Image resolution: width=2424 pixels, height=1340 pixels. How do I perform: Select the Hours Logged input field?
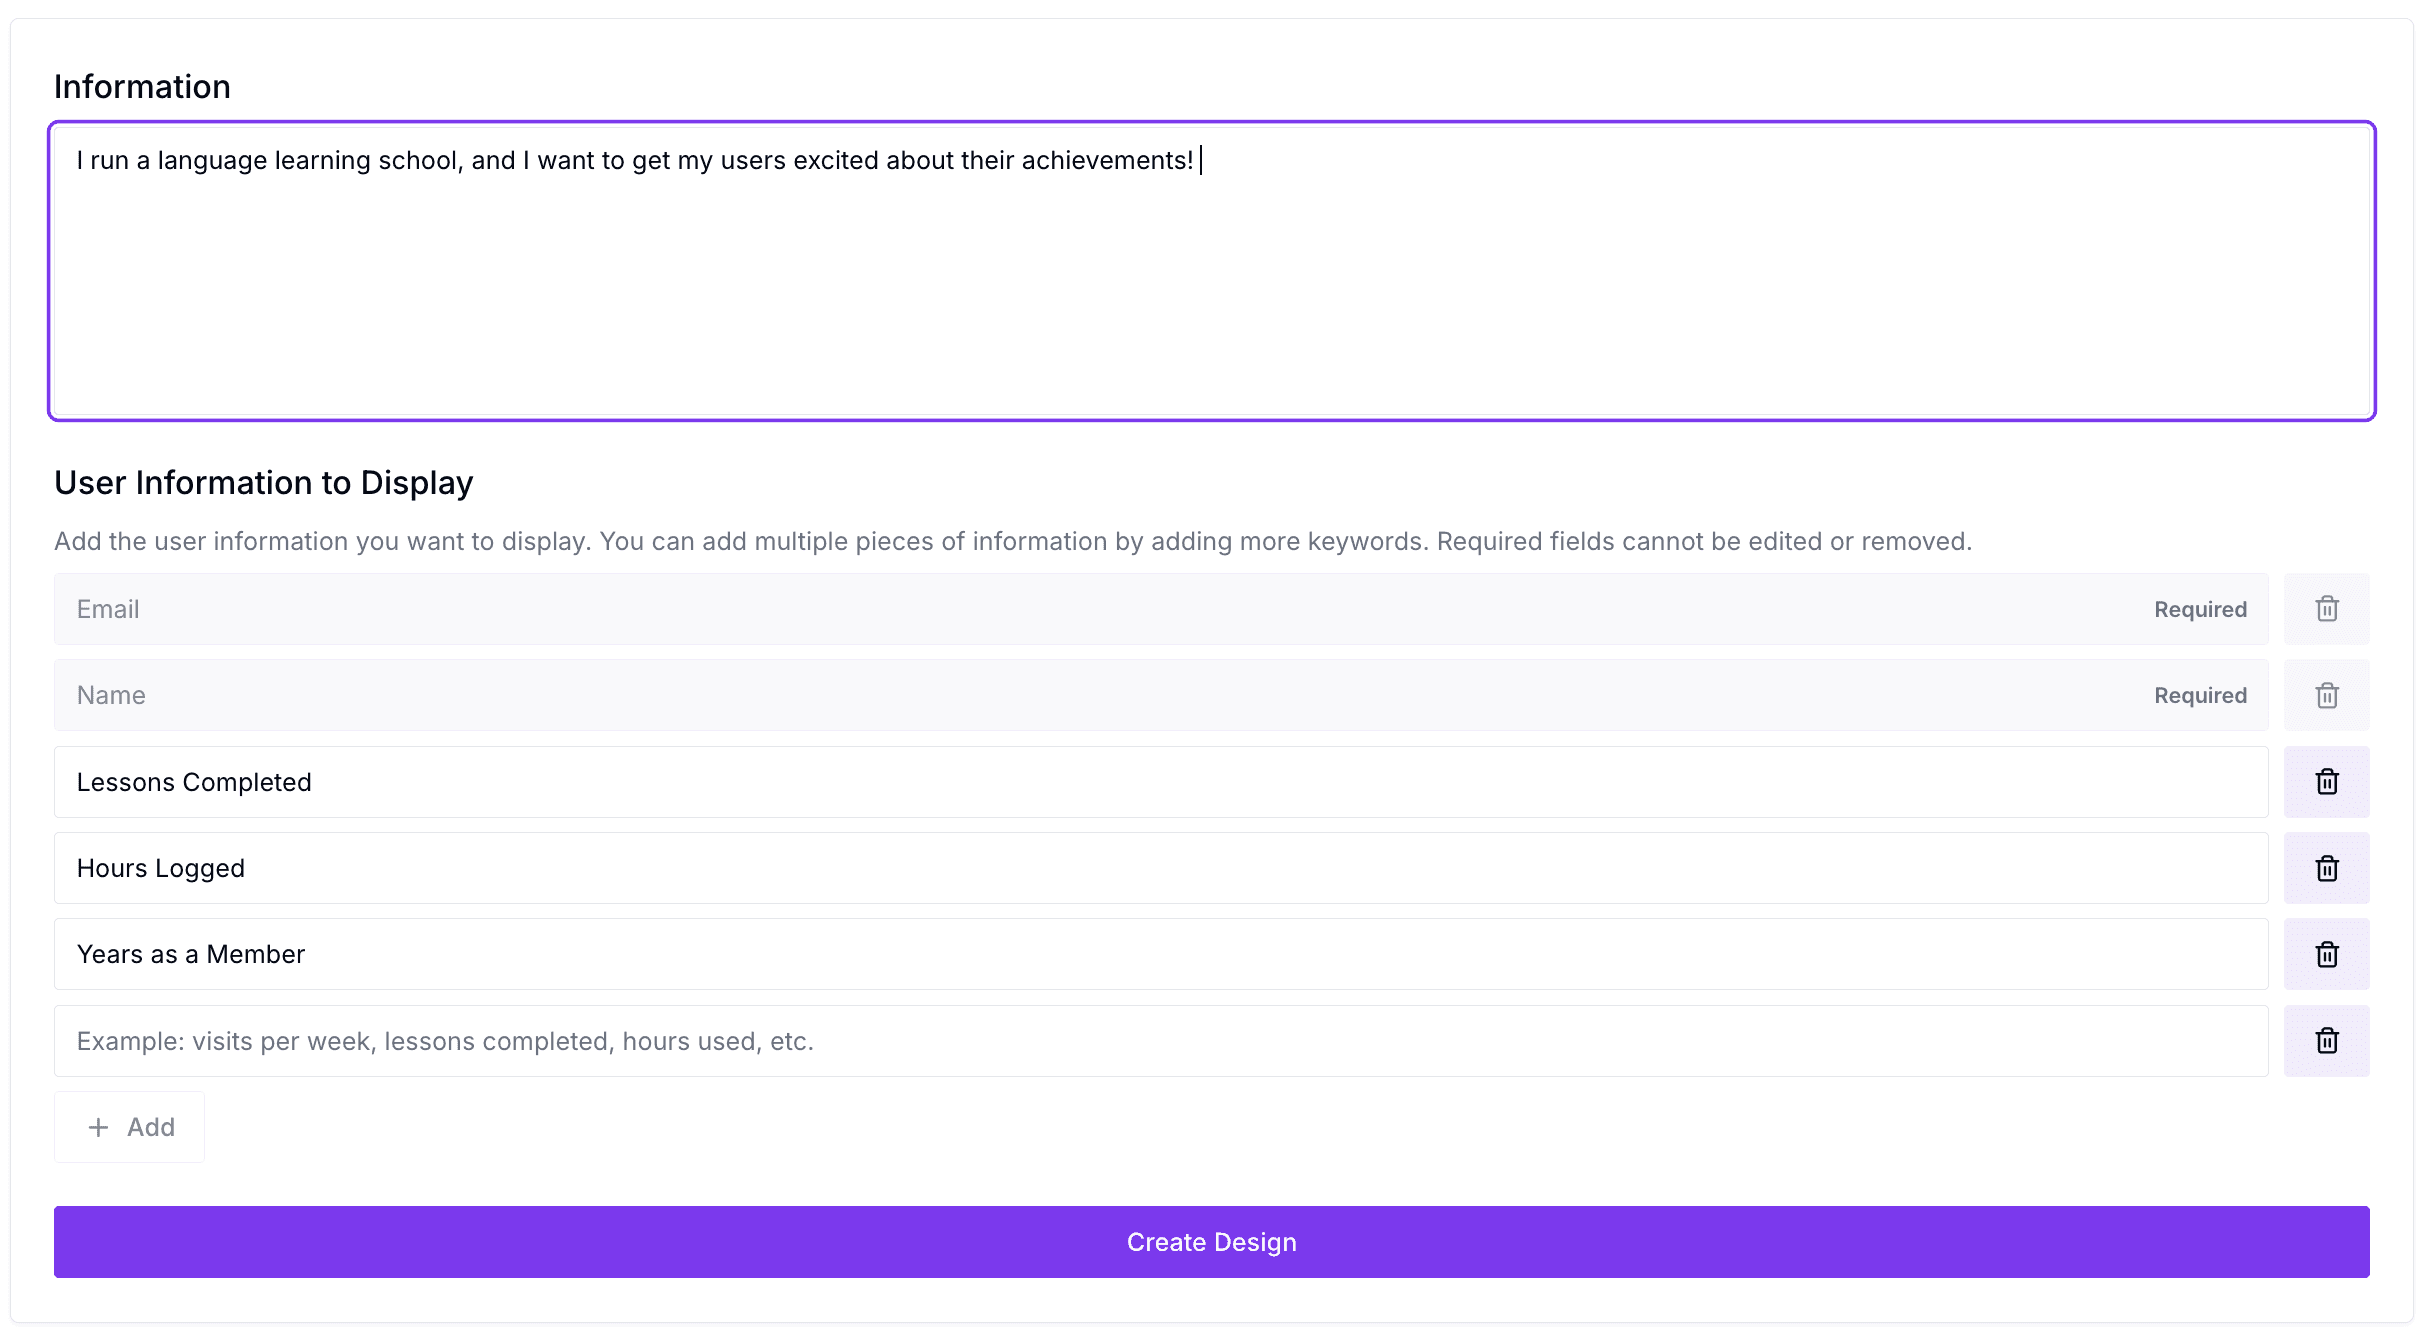[1161, 868]
